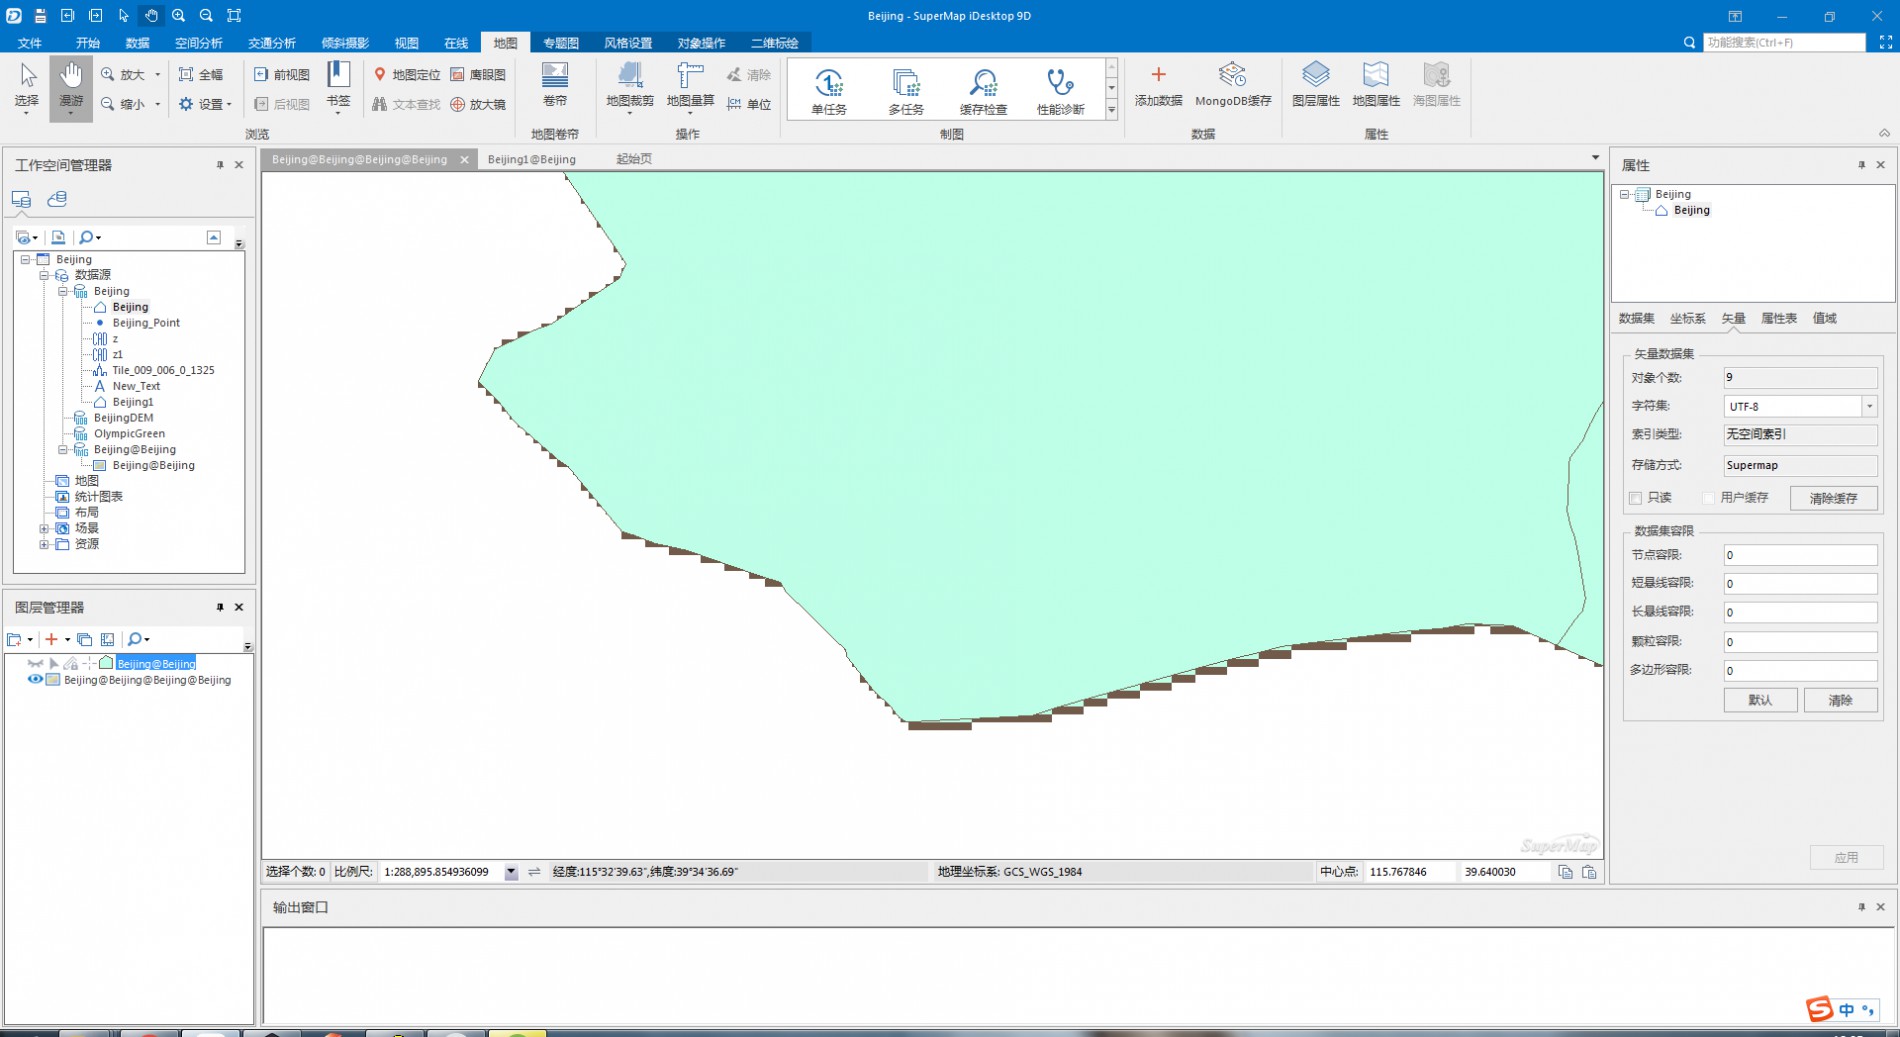Screen dimensions: 1900x1037
Task: Click the 节点容限 input field
Action: [x=1800, y=555]
